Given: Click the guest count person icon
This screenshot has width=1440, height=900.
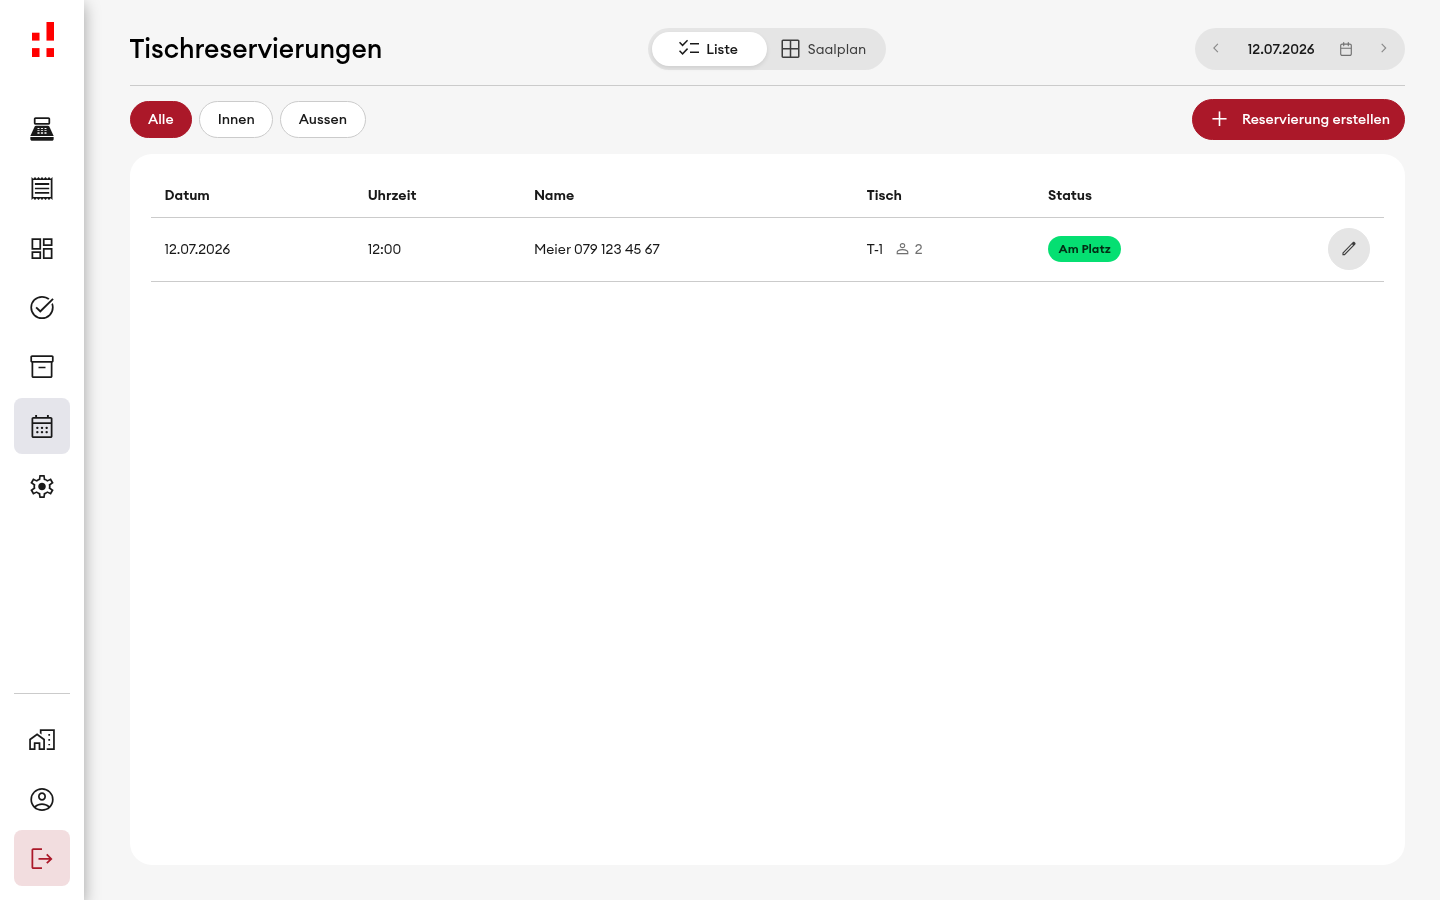Looking at the screenshot, I should pyautogui.click(x=902, y=249).
